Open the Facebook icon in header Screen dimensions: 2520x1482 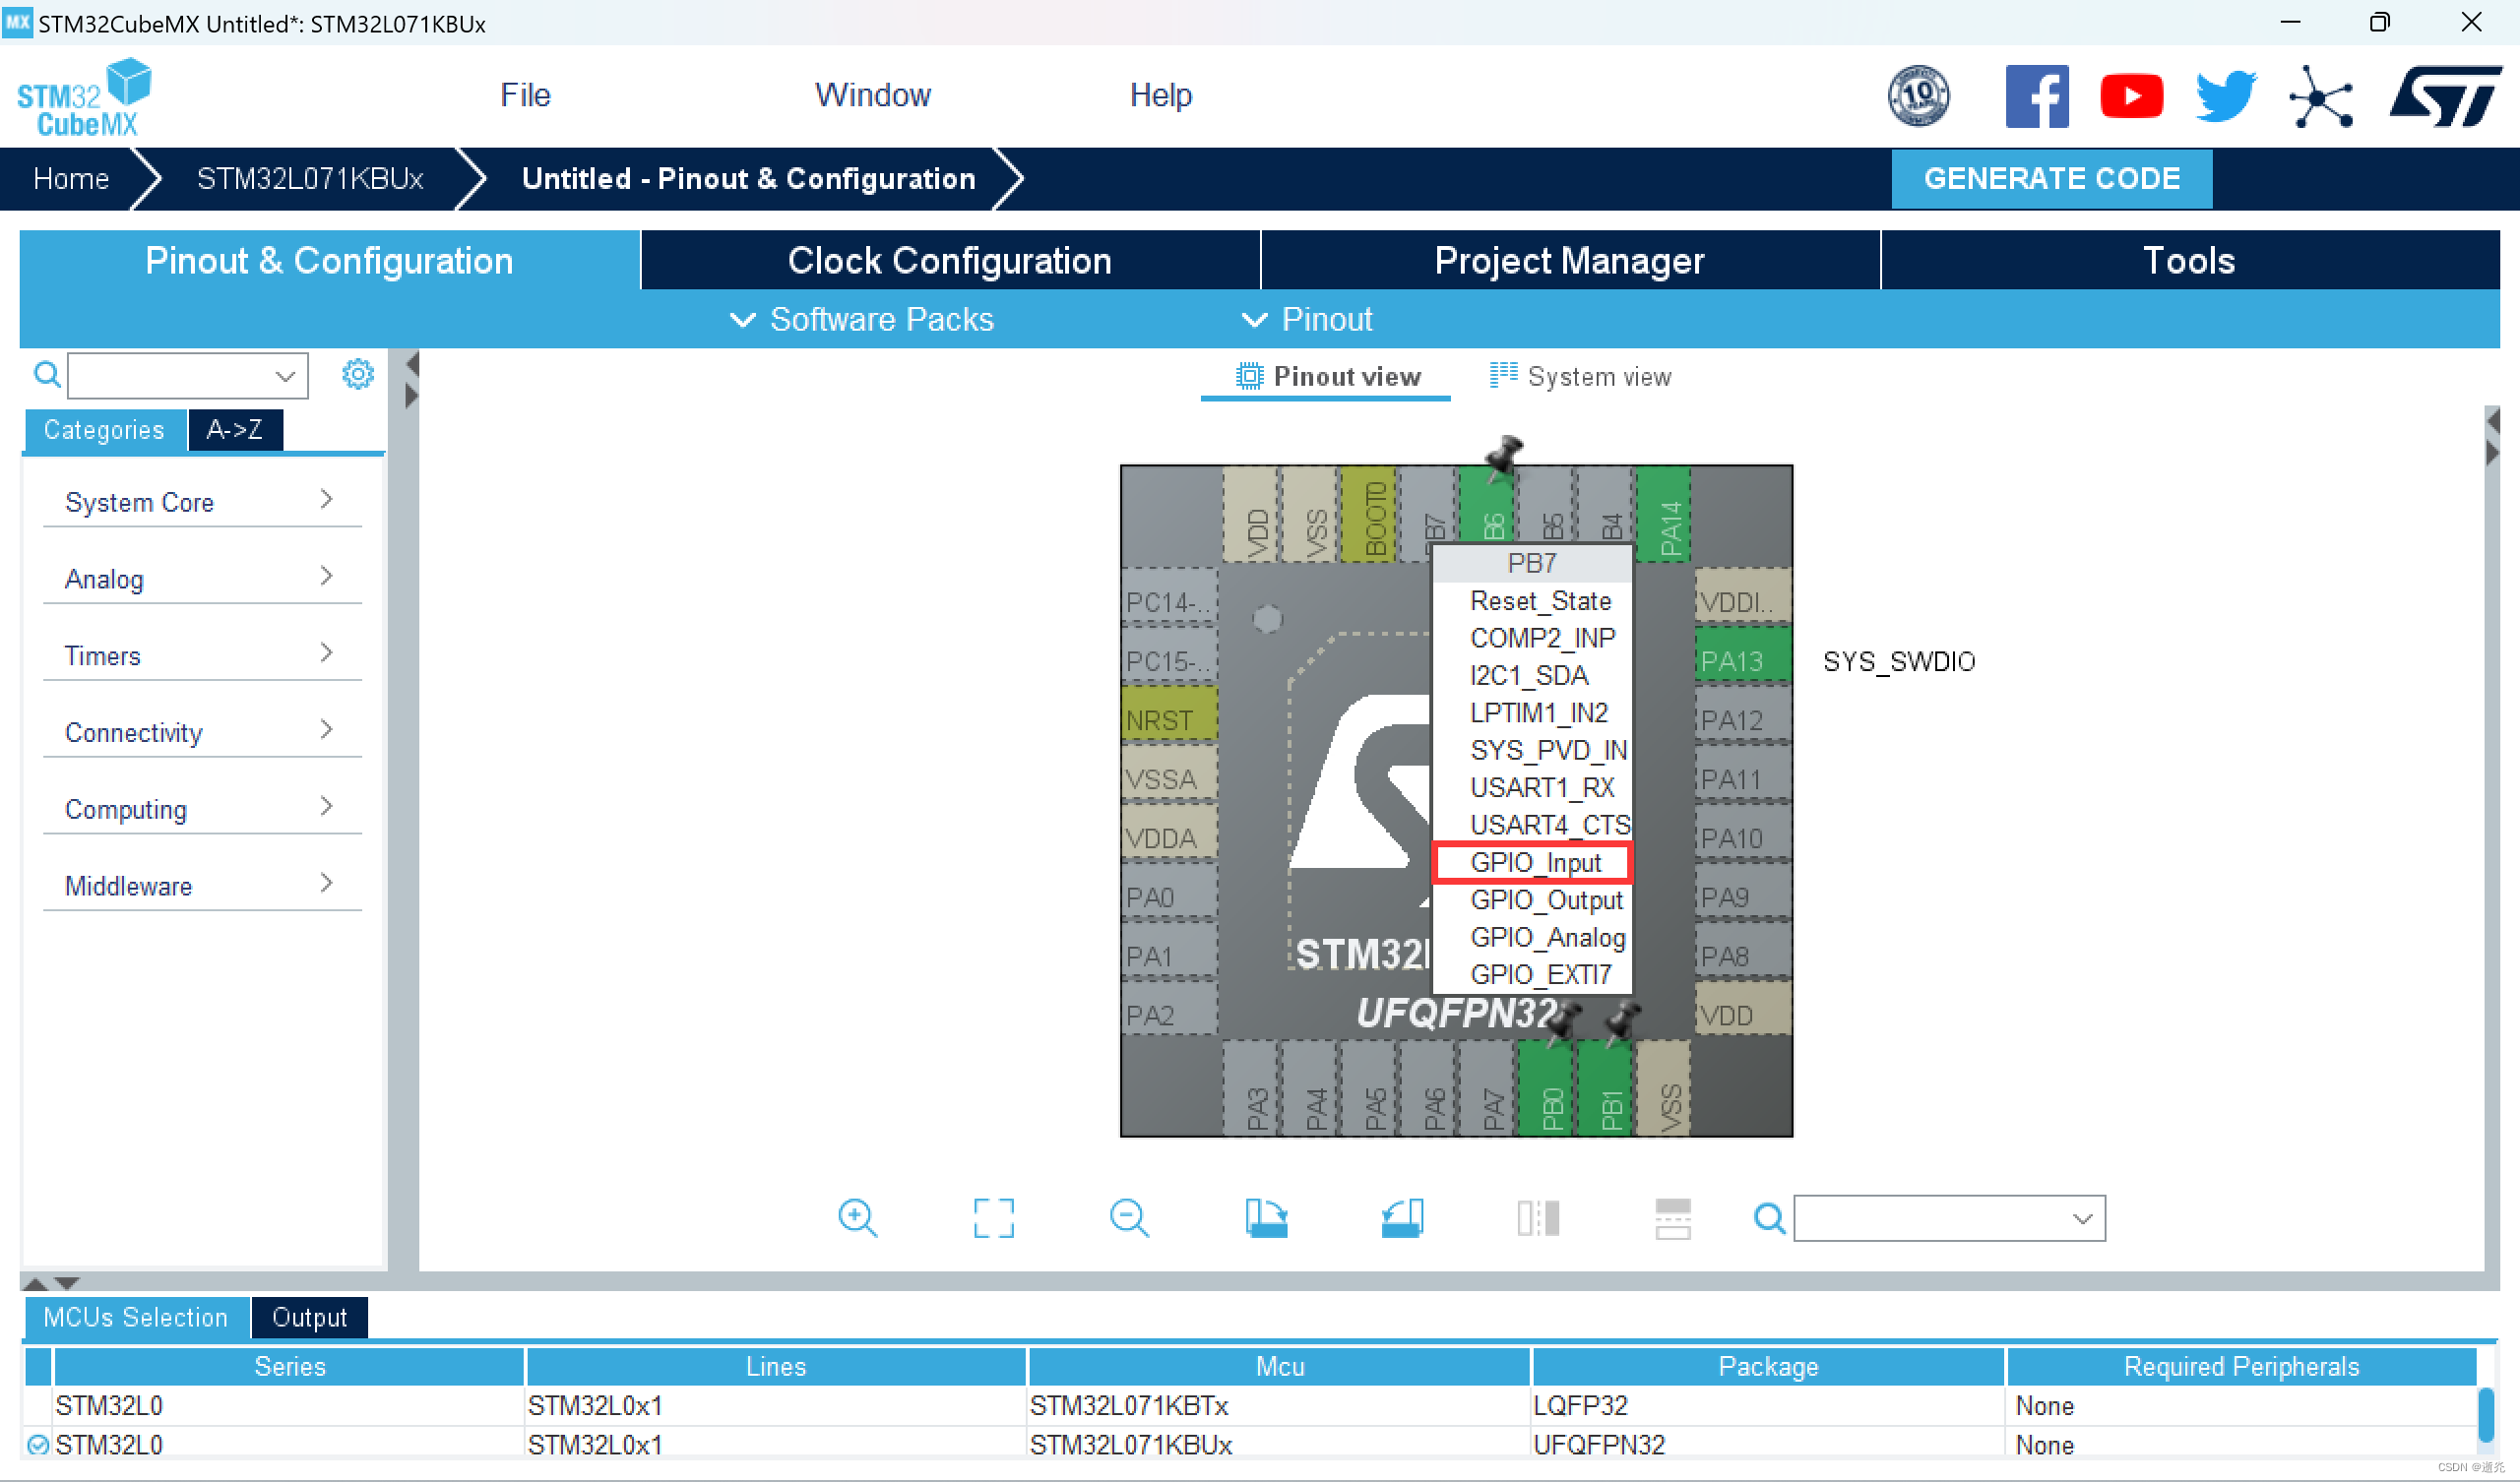2036,97
